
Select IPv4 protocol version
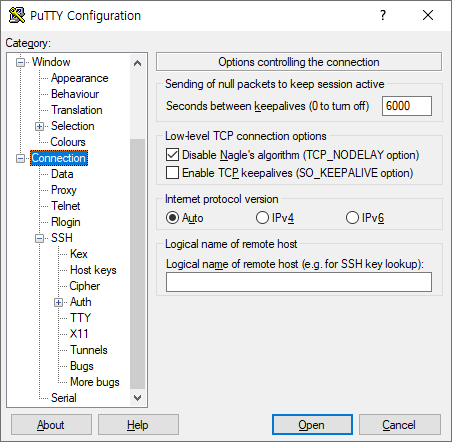click(x=262, y=218)
